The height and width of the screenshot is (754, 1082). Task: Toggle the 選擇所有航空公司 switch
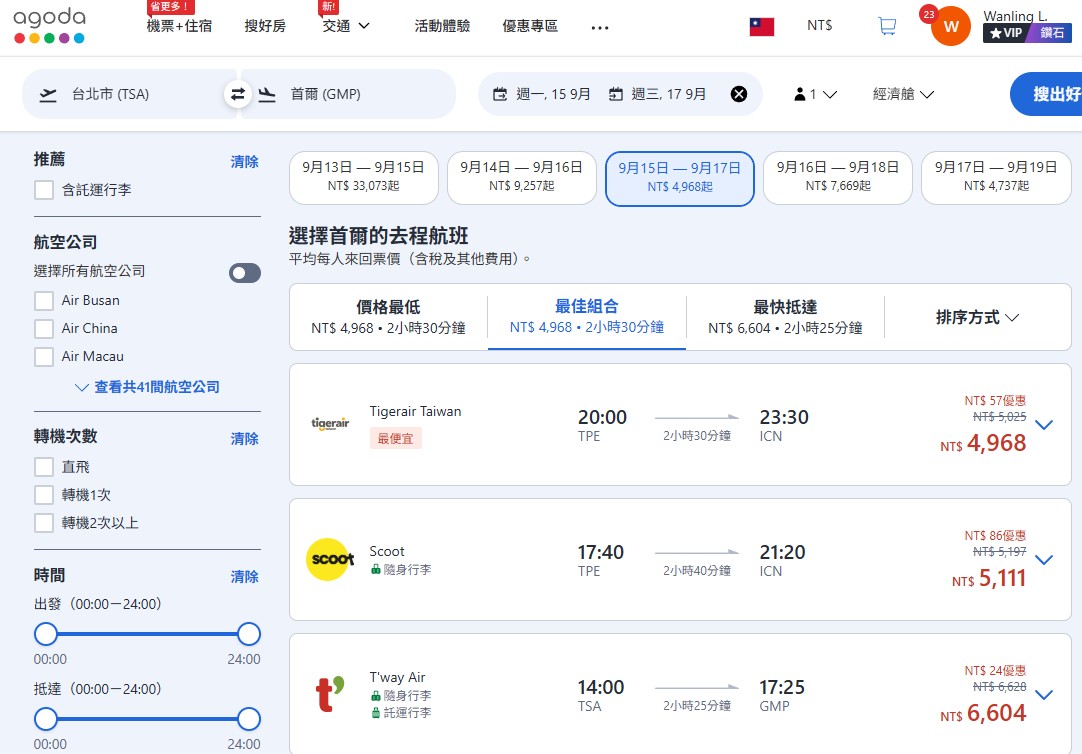245,273
